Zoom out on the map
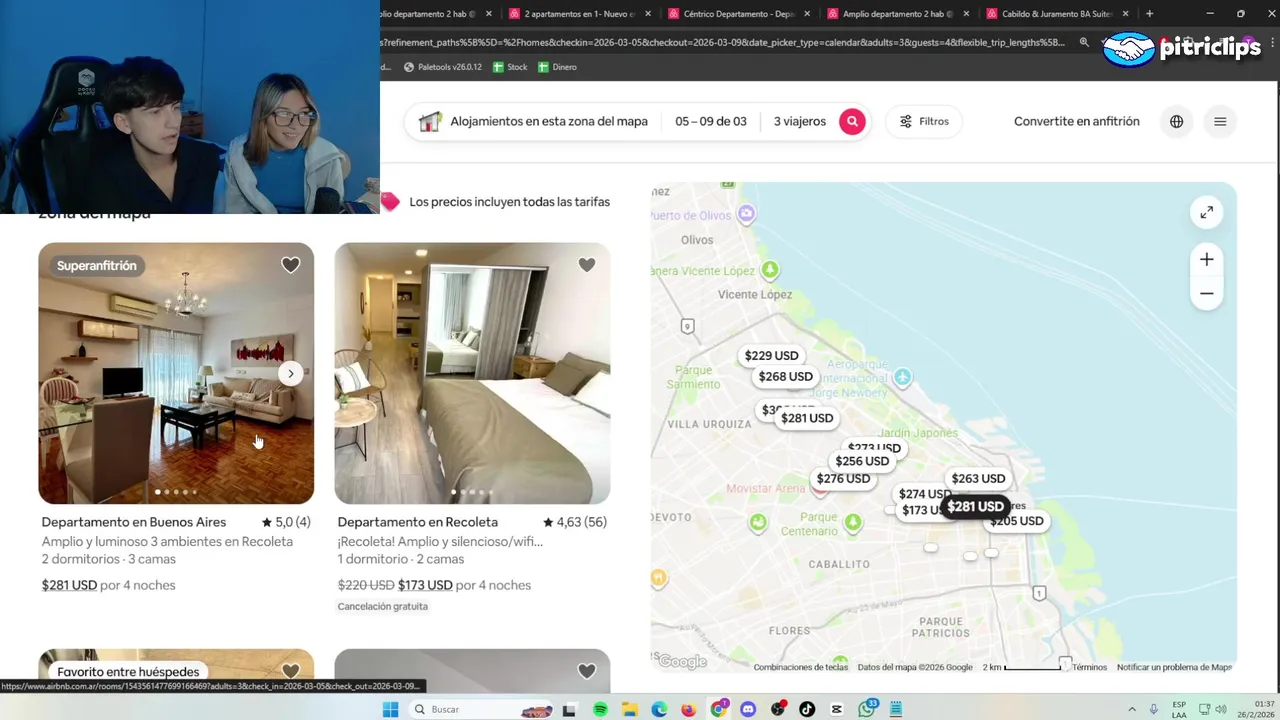Viewport: 1280px width, 720px height. [1207, 293]
